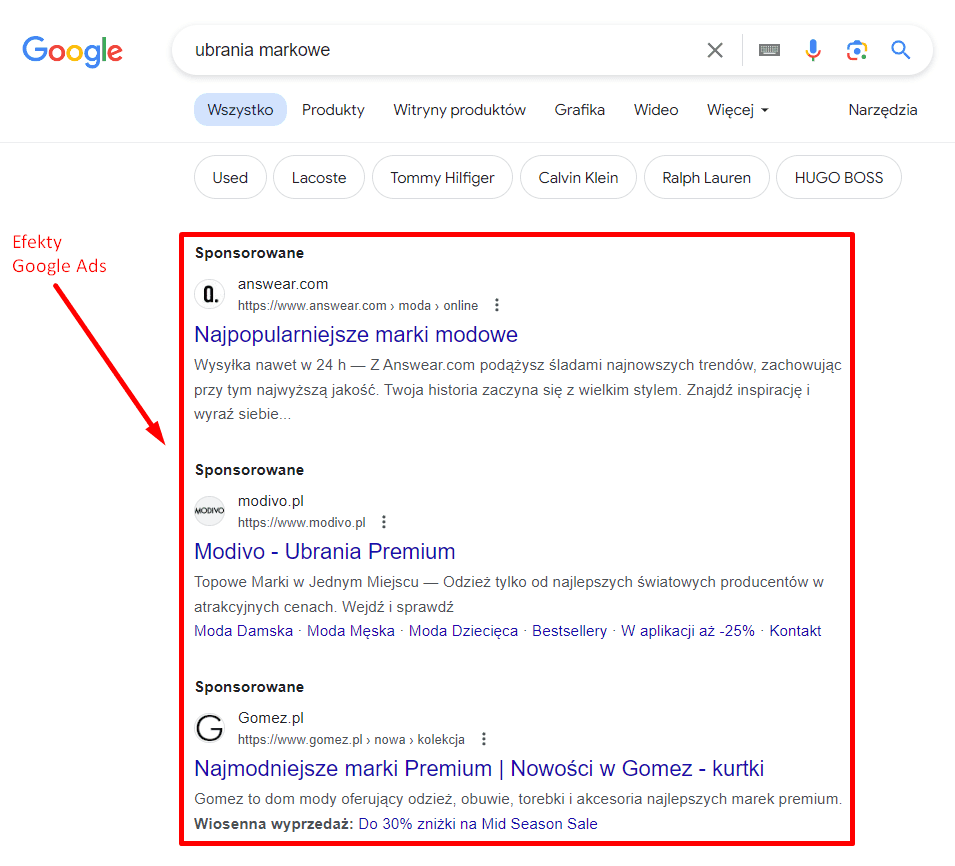Apply the HUGO BOSS filter chip

pyautogui.click(x=839, y=177)
